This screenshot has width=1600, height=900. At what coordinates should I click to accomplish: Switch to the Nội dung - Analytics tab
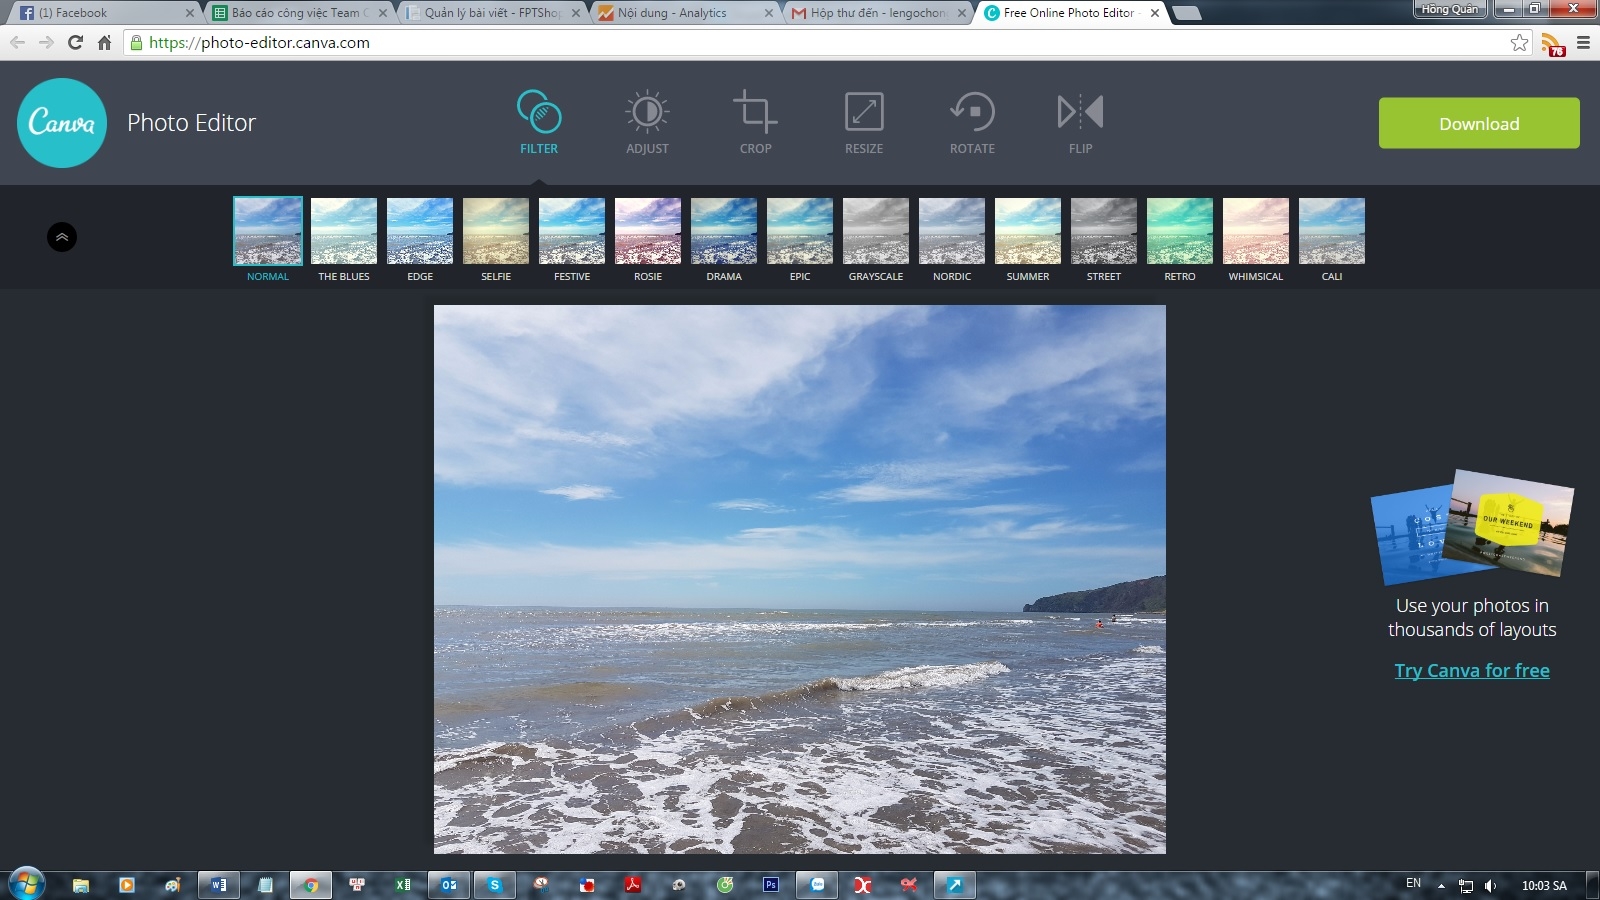684,13
